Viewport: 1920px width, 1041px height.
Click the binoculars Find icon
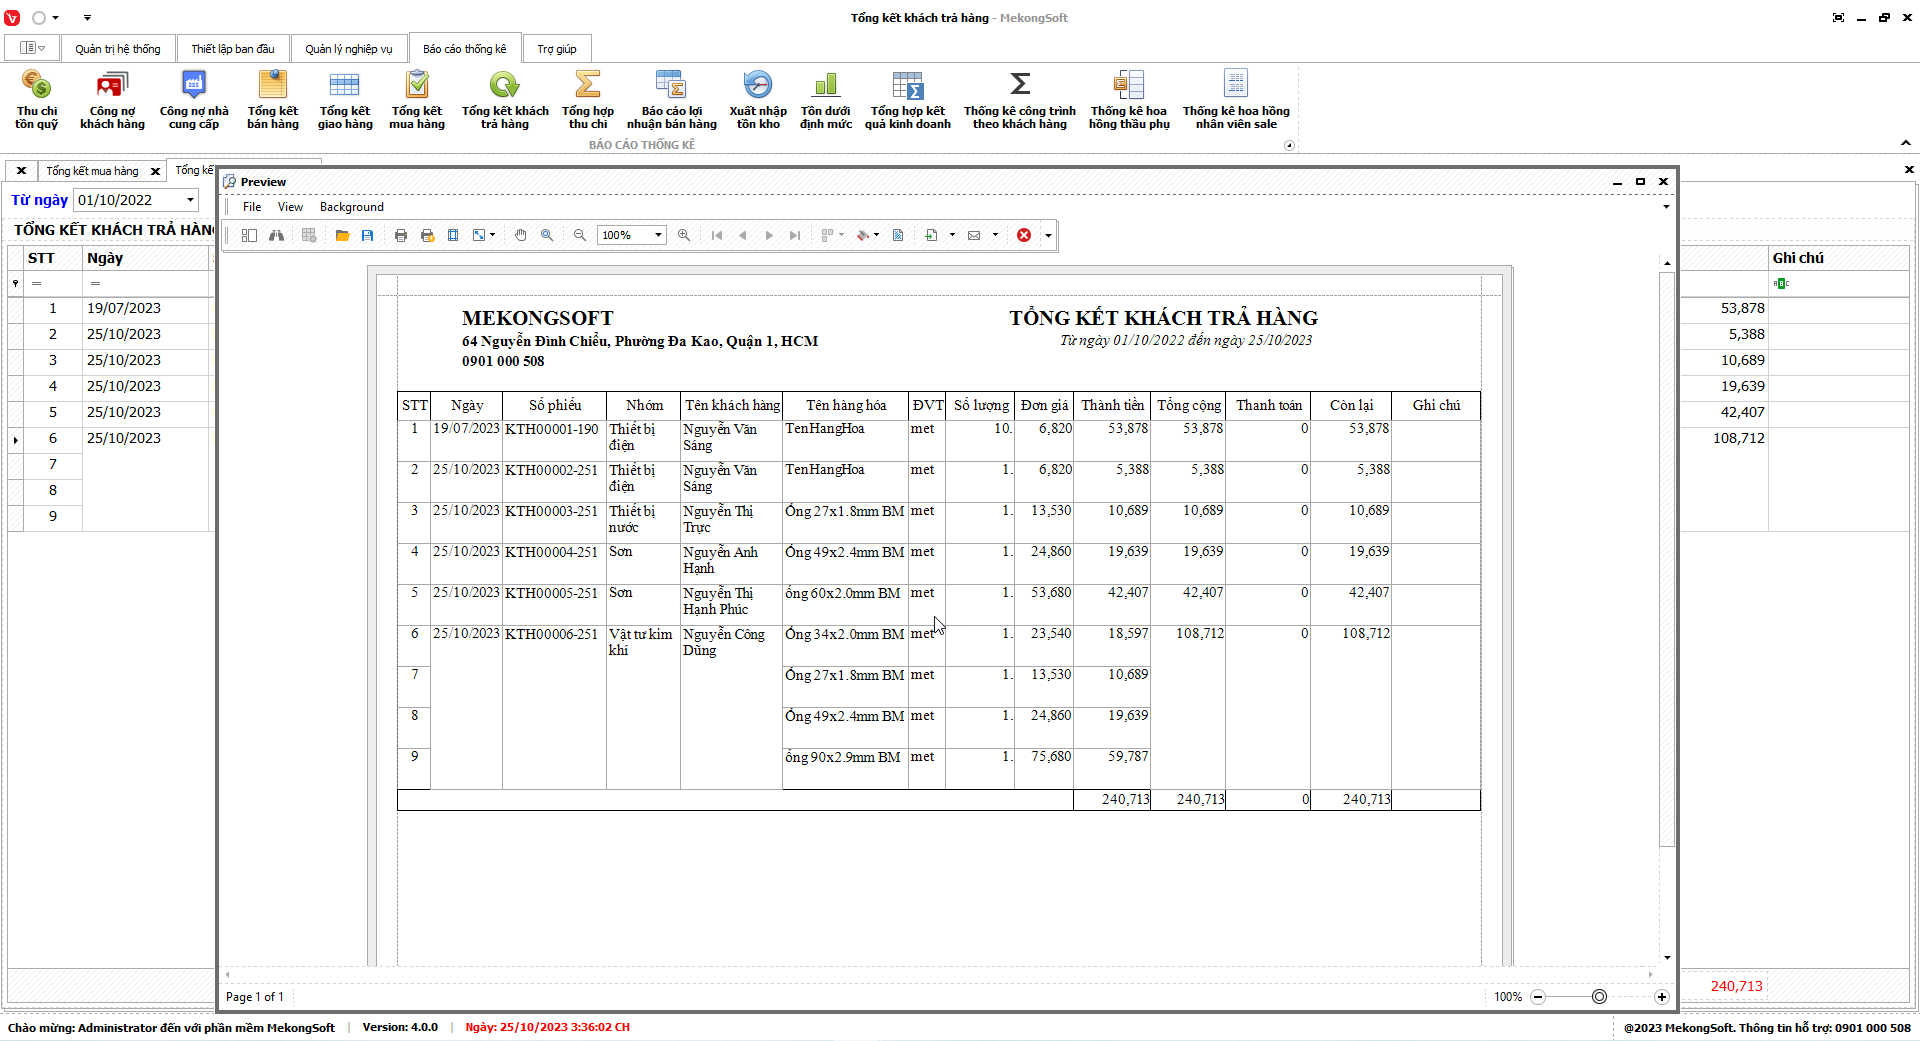point(276,235)
